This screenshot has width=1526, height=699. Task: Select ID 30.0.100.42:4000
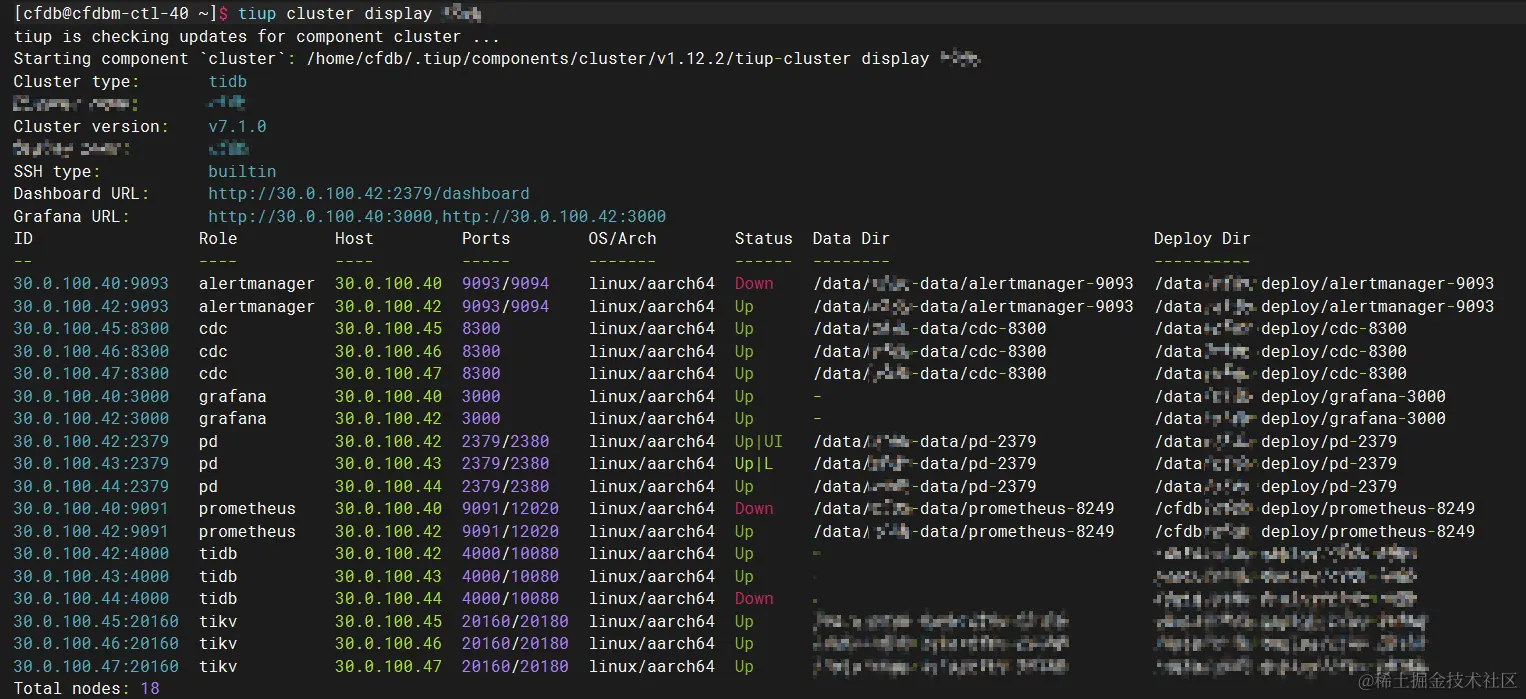click(91, 554)
